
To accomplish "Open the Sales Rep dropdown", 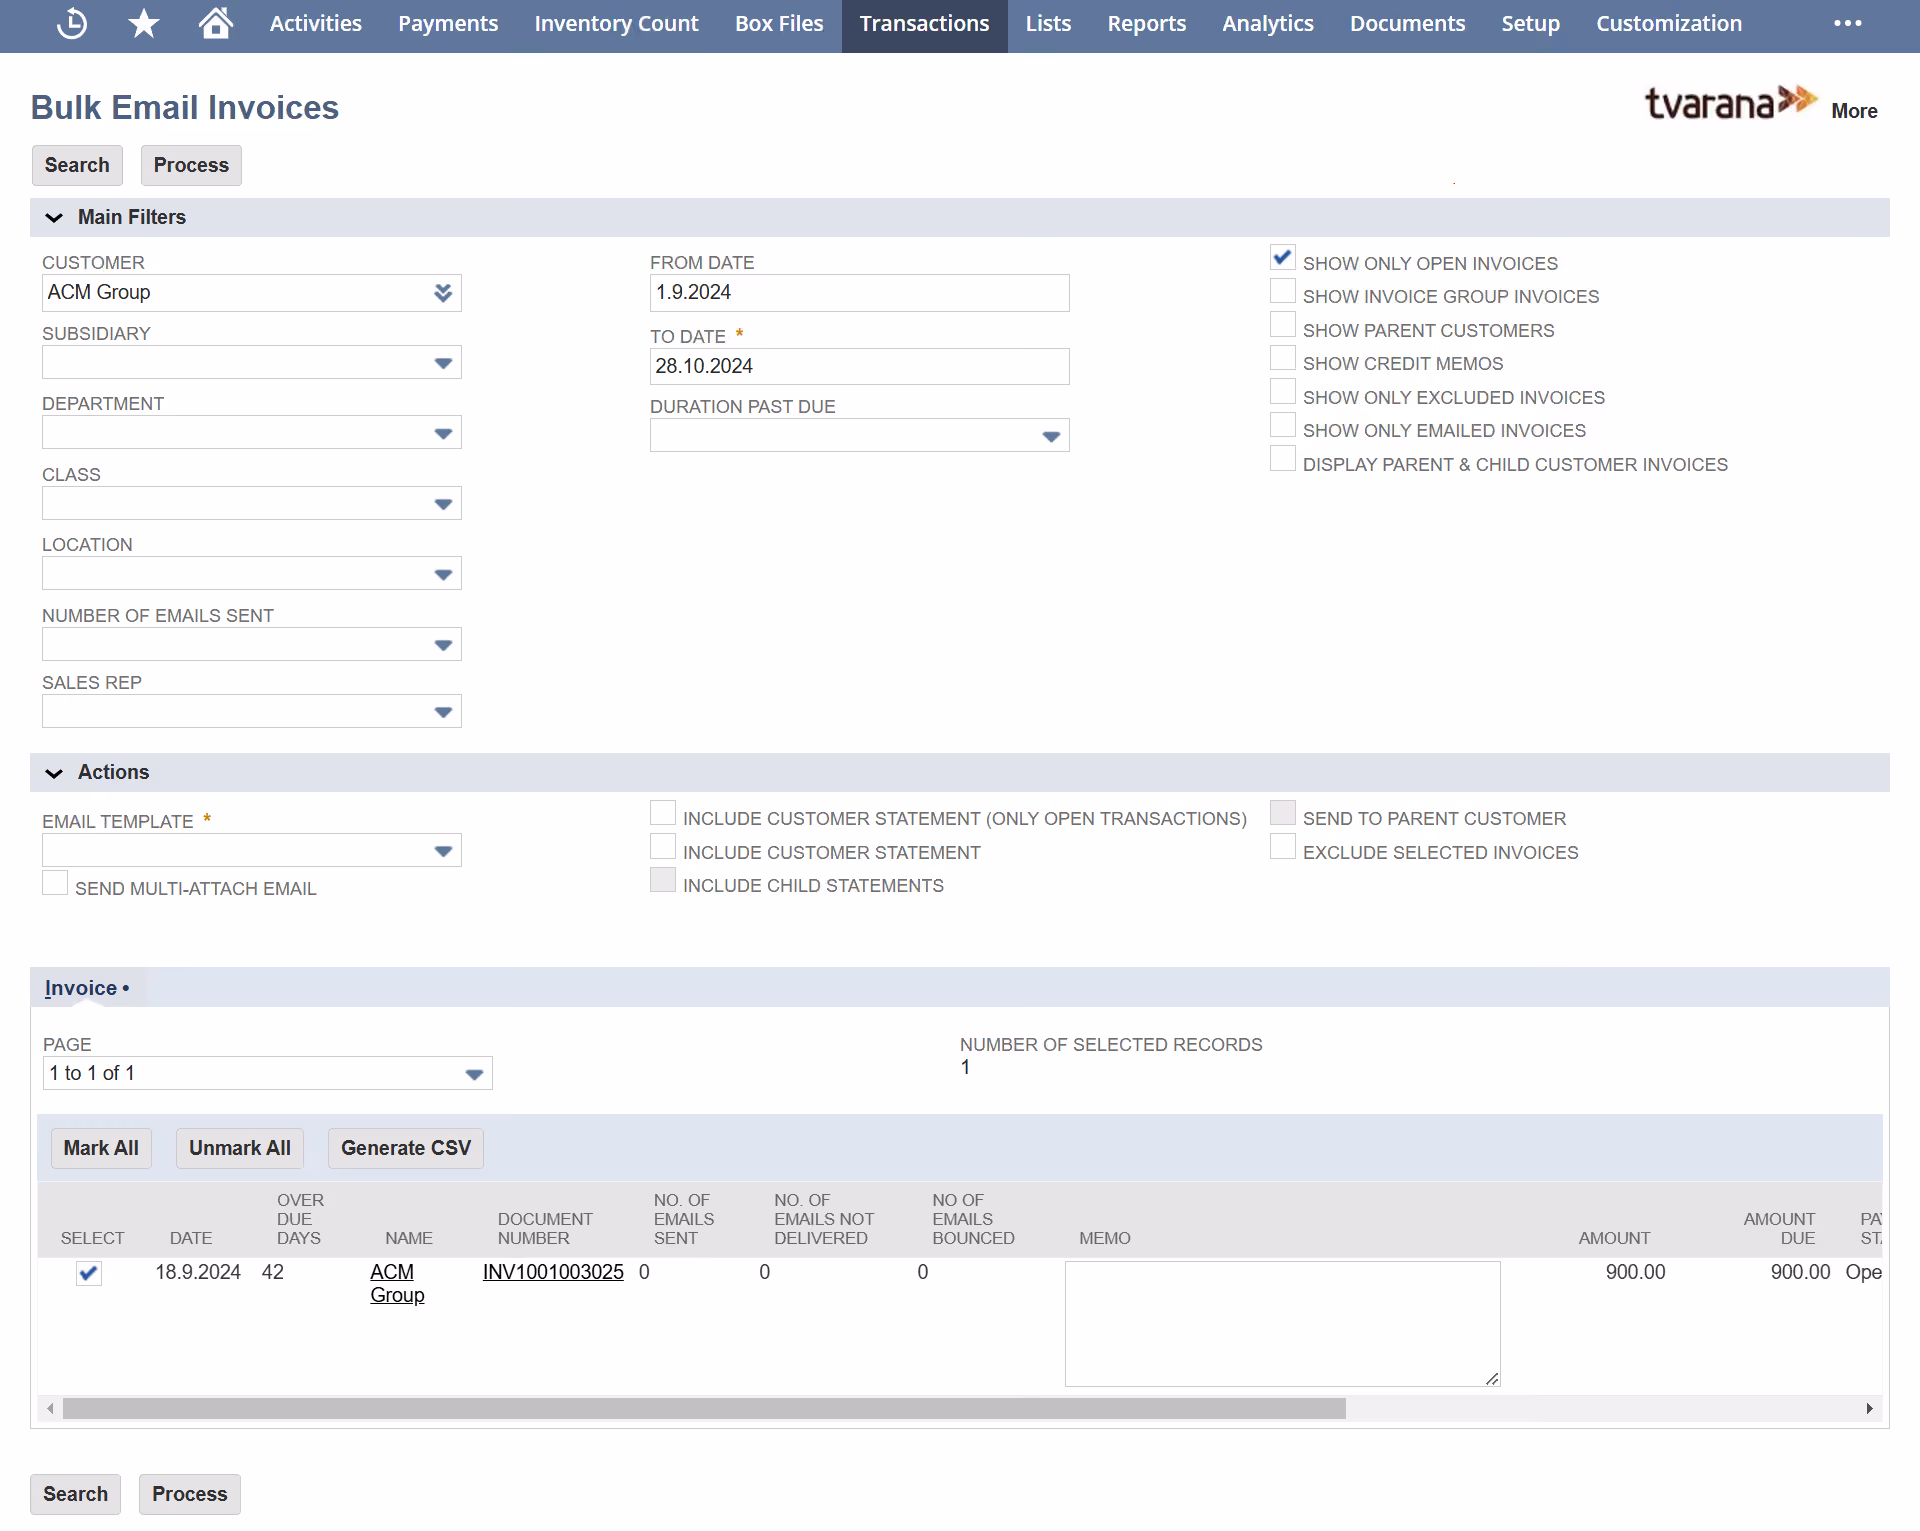I will pos(443,712).
